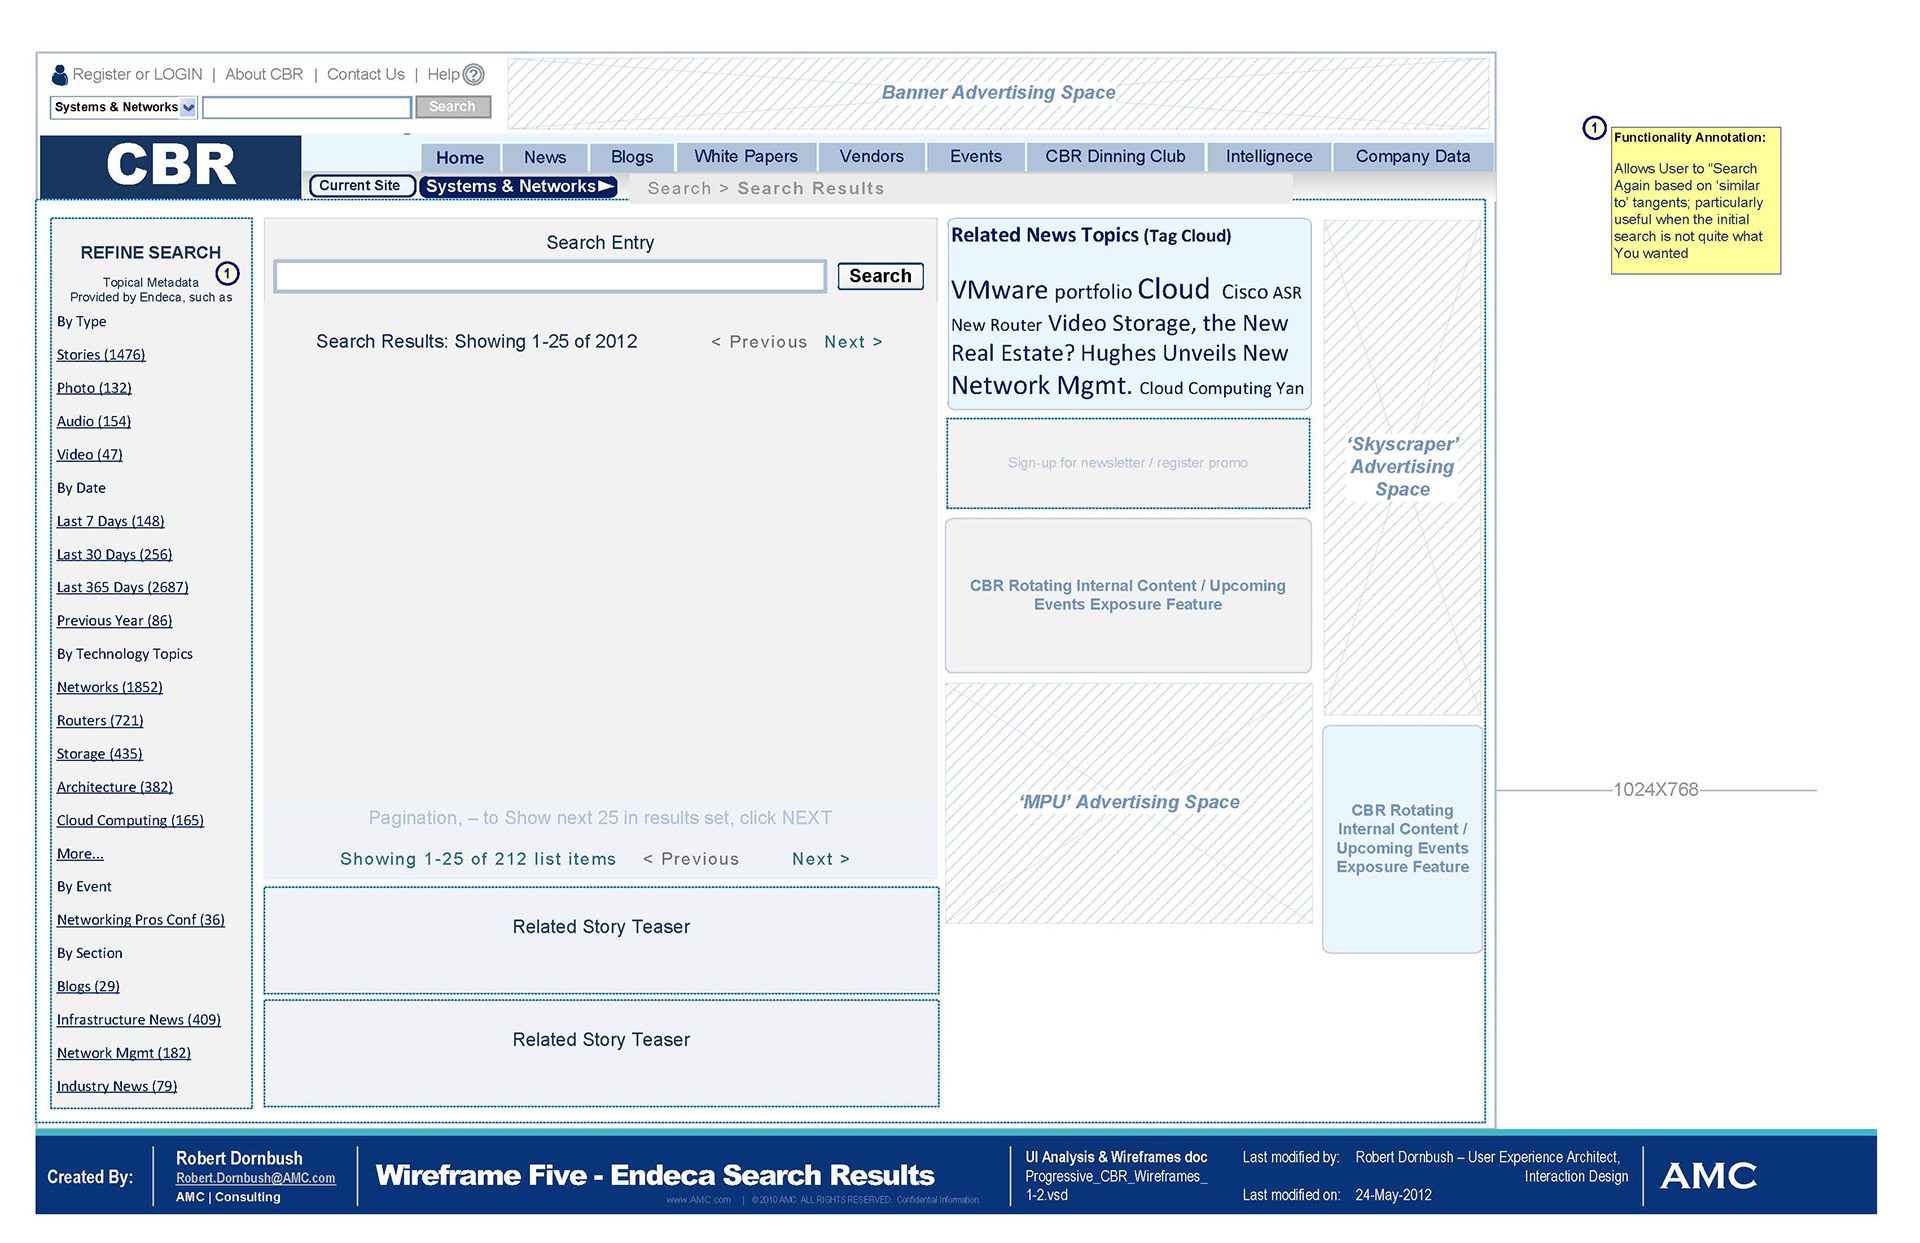Image resolution: width=1920 pixels, height=1243 pixels.
Task: Click the Search Entry text field
Action: pos(550,276)
